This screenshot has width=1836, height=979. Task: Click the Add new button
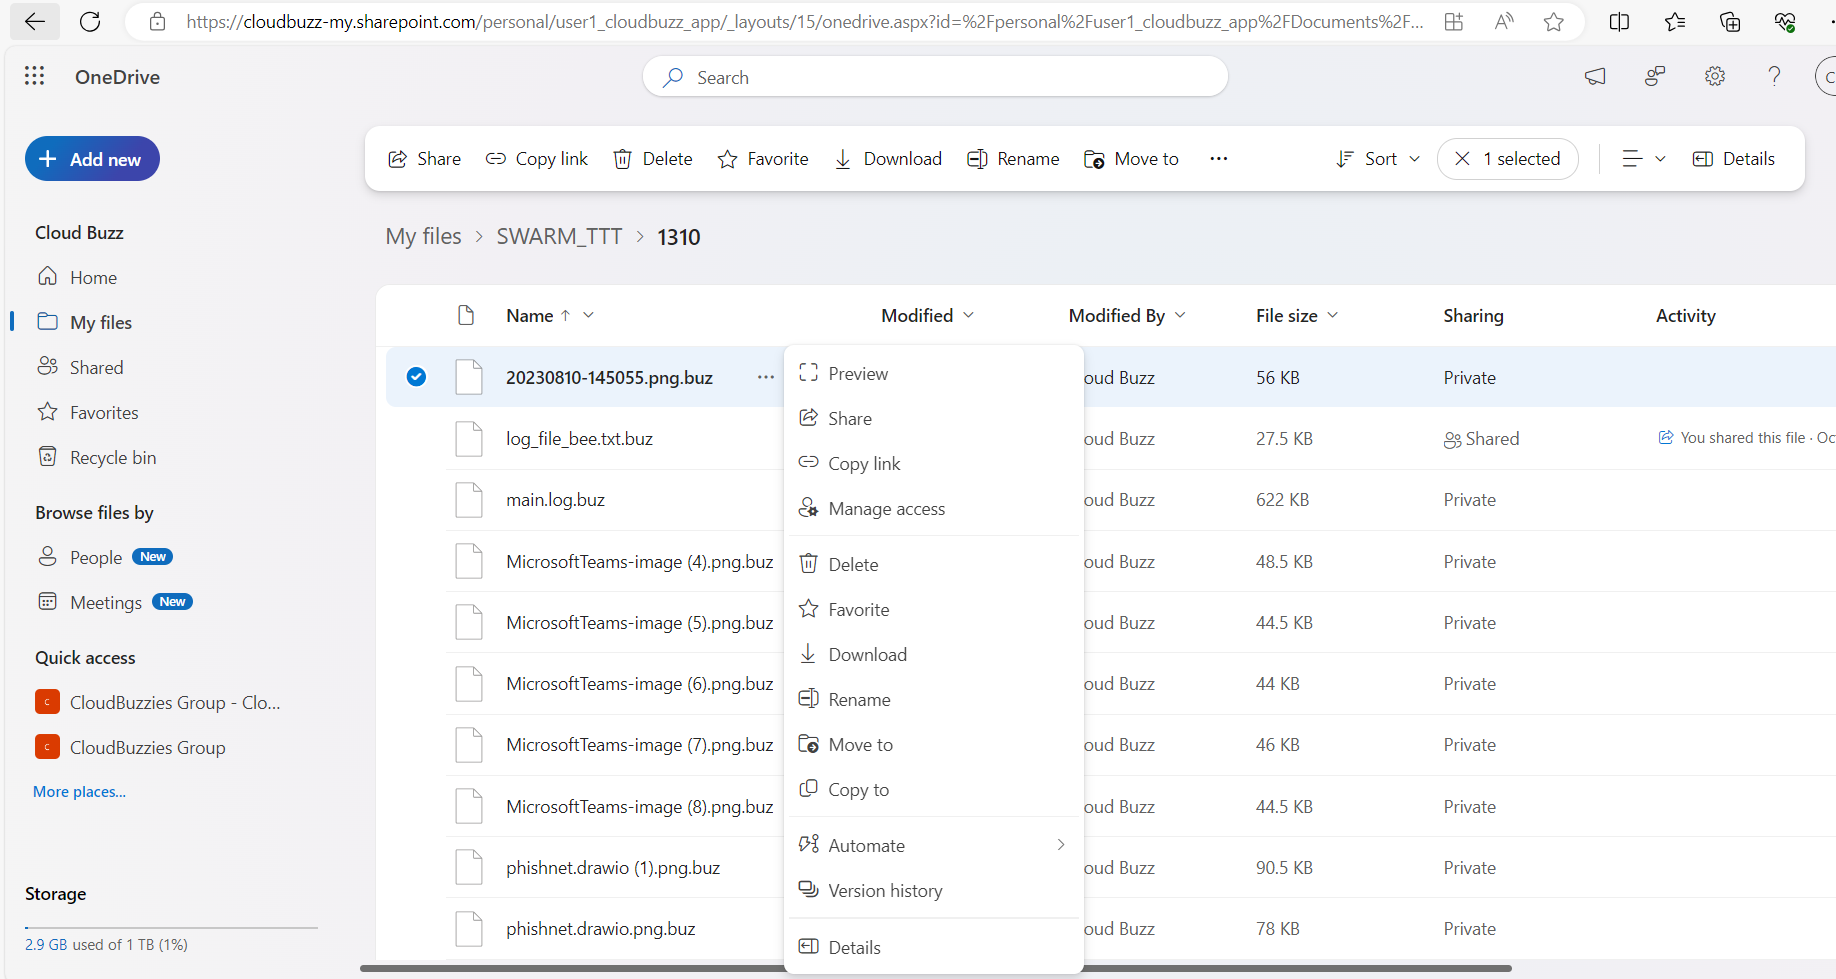pyautogui.click(x=92, y=158)
